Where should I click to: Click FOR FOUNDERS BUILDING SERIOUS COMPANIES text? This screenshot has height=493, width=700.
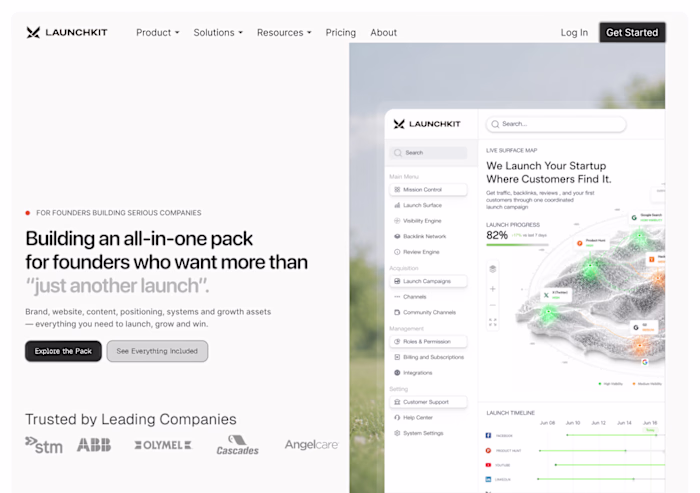point(119,213)
